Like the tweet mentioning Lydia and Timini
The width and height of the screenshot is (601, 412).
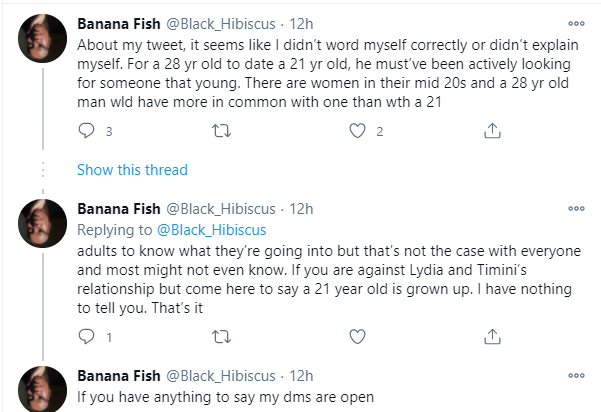357,338
